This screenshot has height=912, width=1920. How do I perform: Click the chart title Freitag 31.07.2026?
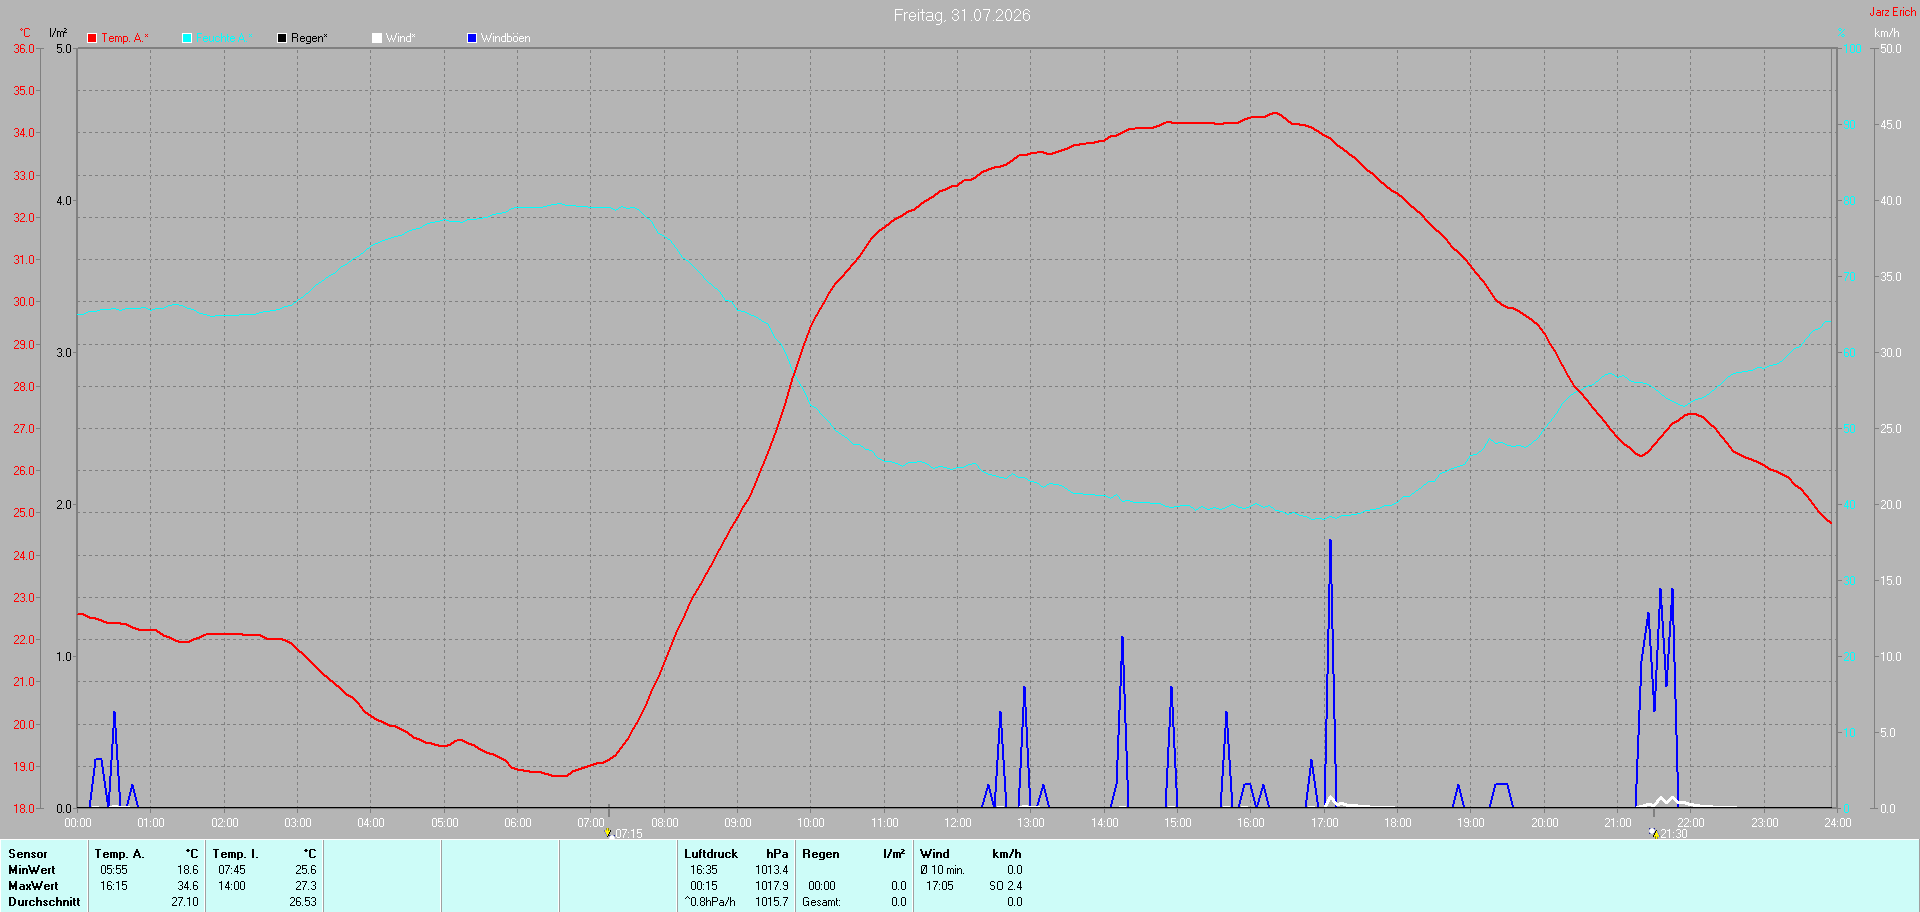[962, 15]
